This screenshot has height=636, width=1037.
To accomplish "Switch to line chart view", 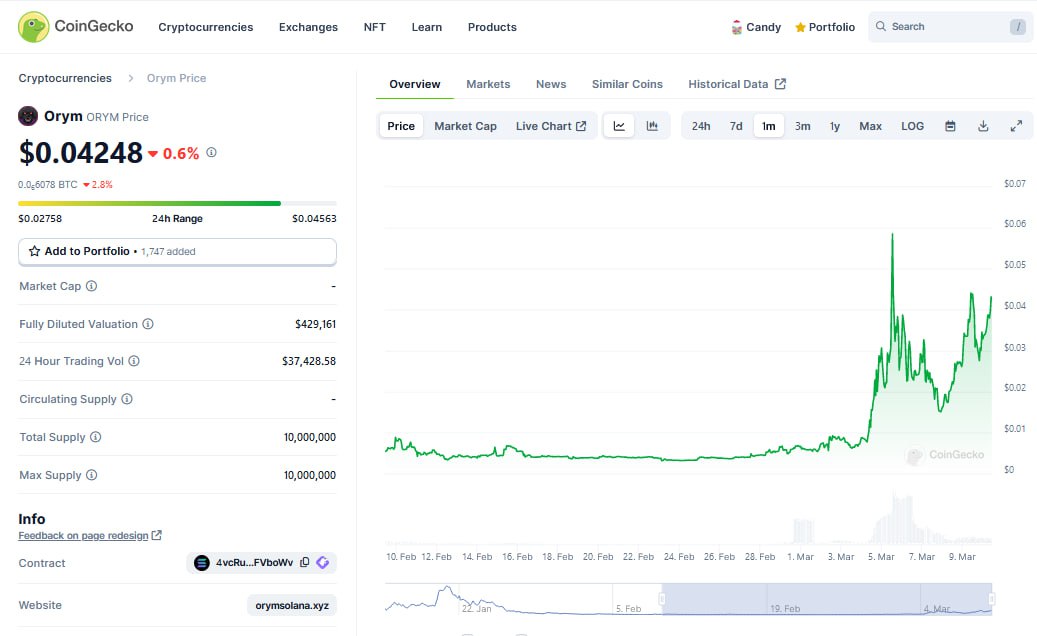I will pos(619,126).
